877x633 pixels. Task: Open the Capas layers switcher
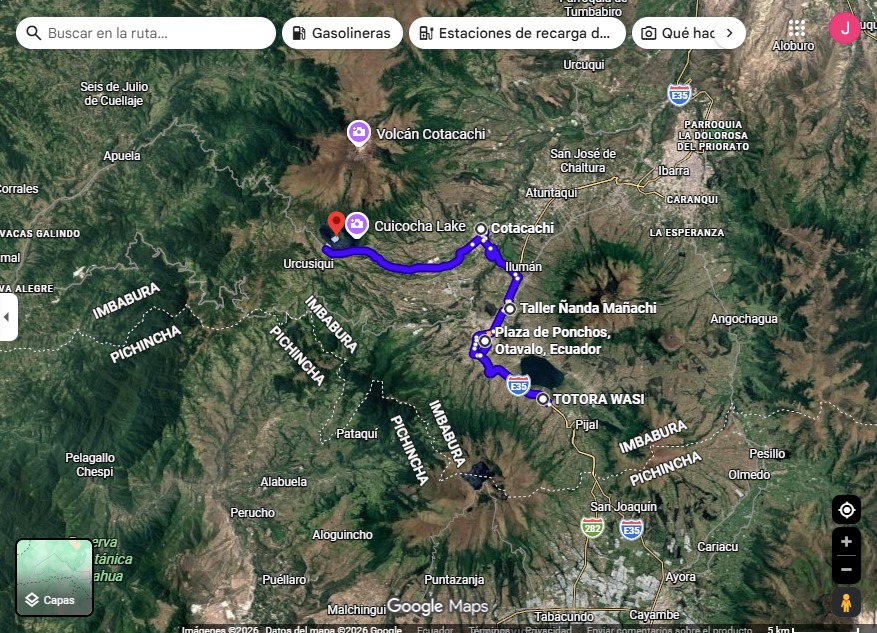(54, 578)
